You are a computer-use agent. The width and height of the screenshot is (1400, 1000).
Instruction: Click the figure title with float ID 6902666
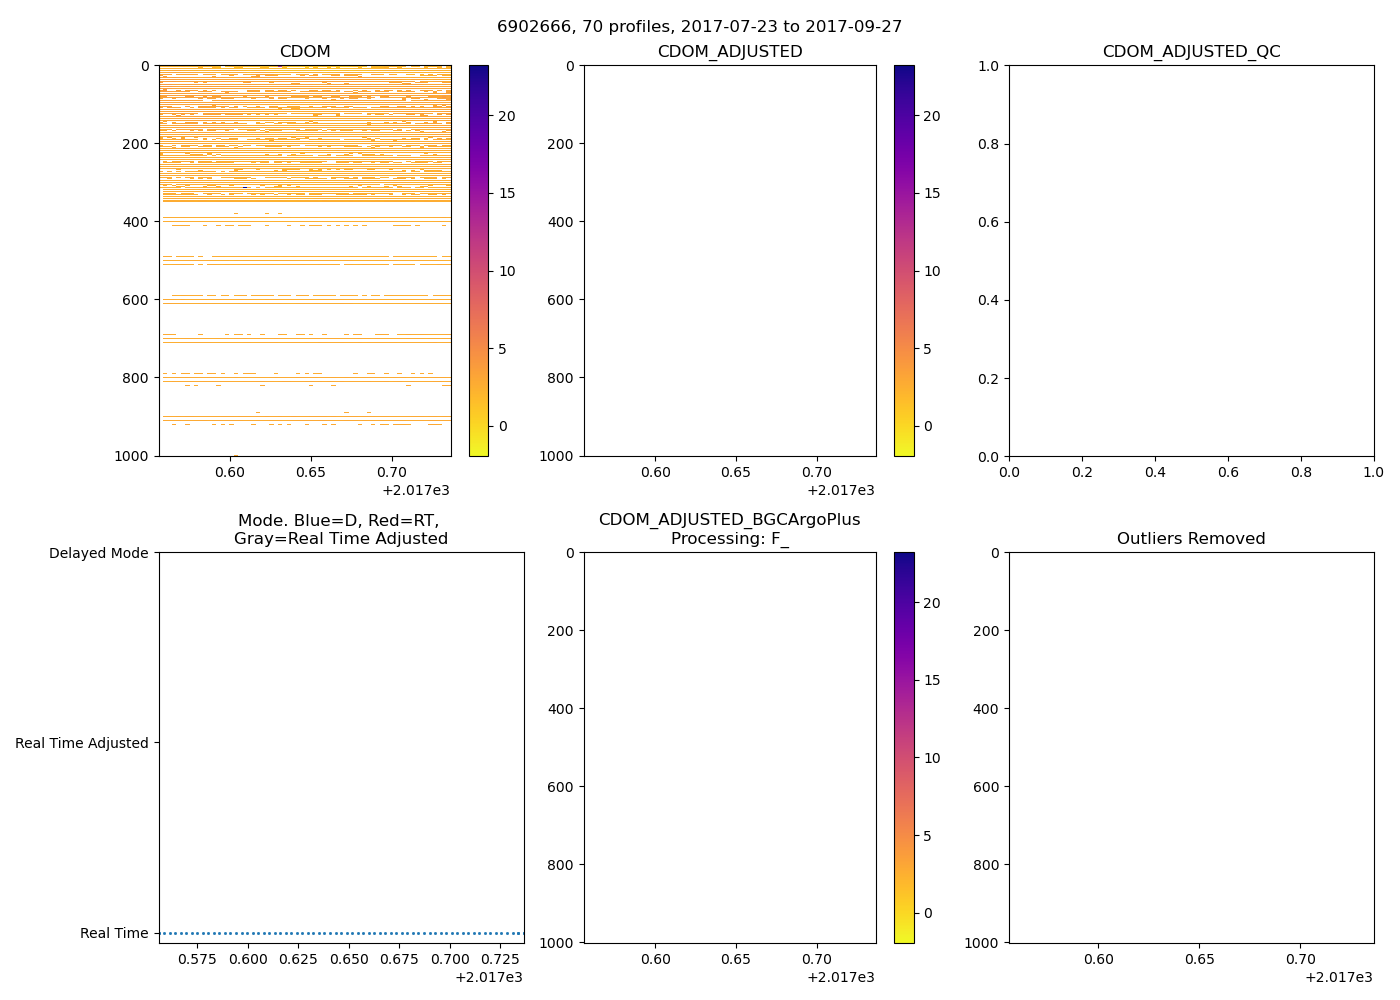click(x=699, y=27)
